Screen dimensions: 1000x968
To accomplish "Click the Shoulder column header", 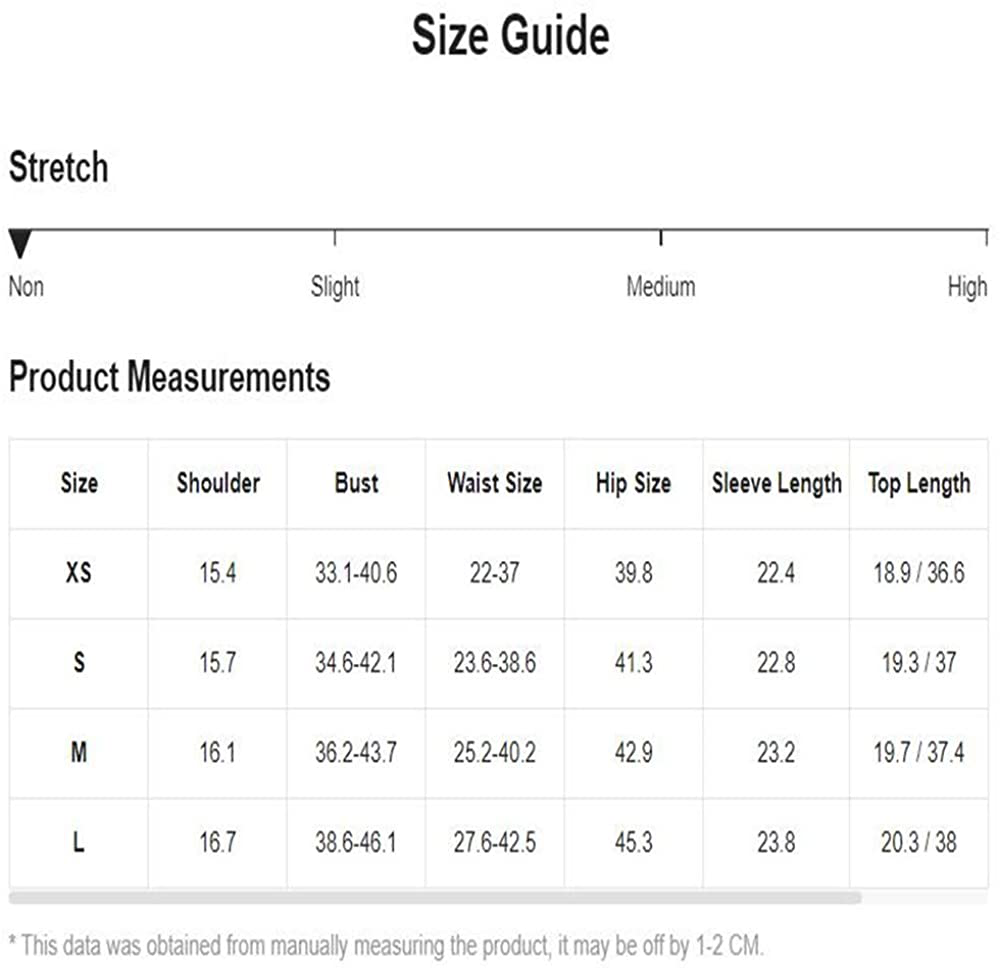I will pyautogui.click(x=218, y=483).
